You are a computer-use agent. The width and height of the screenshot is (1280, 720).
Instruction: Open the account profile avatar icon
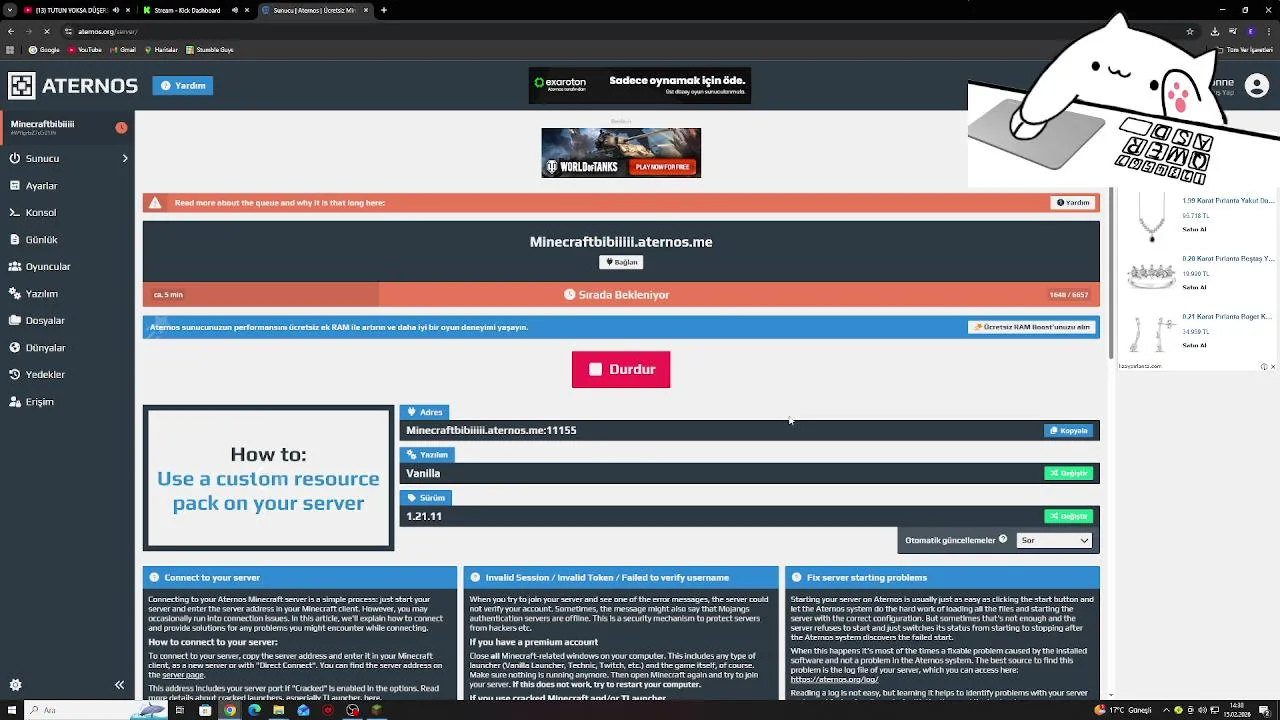coord(1257,85)
